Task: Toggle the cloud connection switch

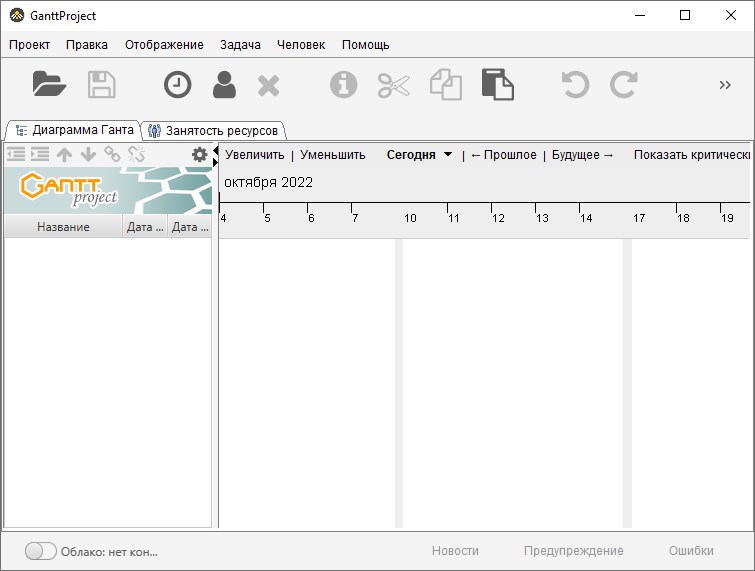Action: [x=40, y=551]
